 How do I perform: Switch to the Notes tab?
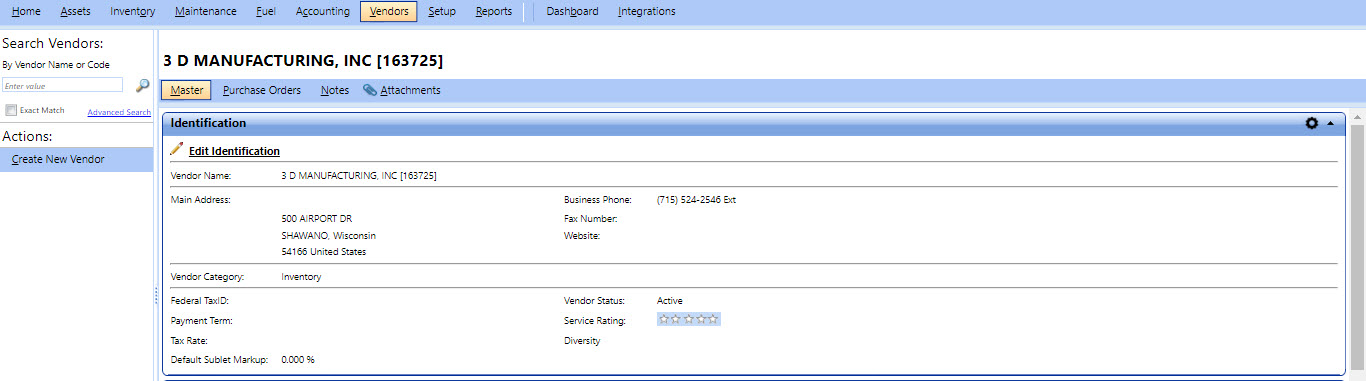tap(335, 90)
